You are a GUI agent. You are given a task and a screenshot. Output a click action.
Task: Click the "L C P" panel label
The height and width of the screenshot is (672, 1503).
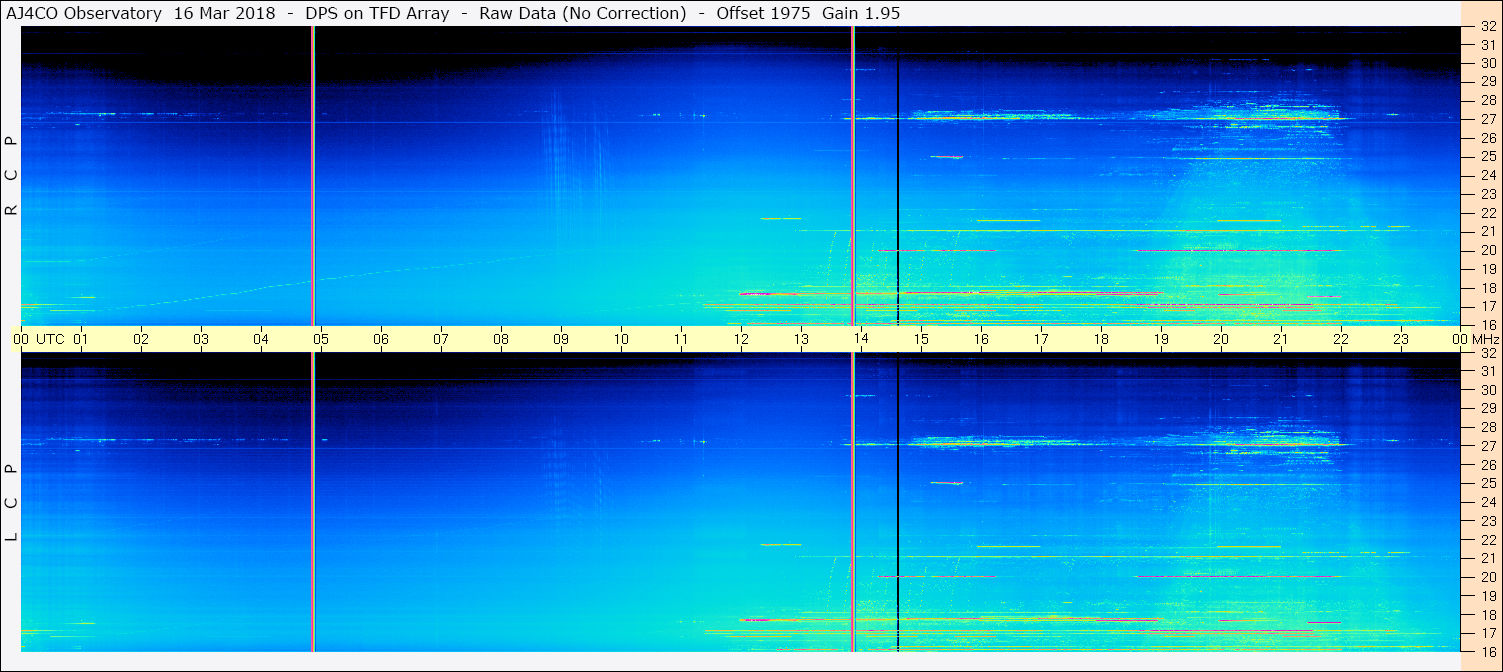point(11,503)
